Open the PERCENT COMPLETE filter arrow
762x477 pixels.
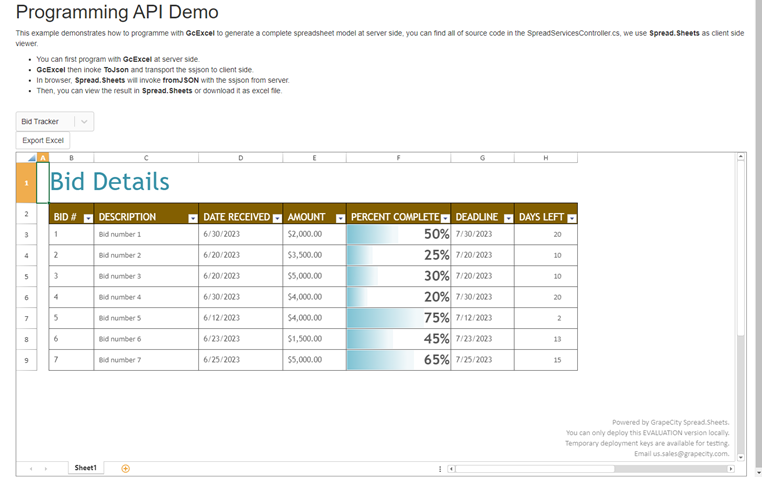[x=445, y=219]
